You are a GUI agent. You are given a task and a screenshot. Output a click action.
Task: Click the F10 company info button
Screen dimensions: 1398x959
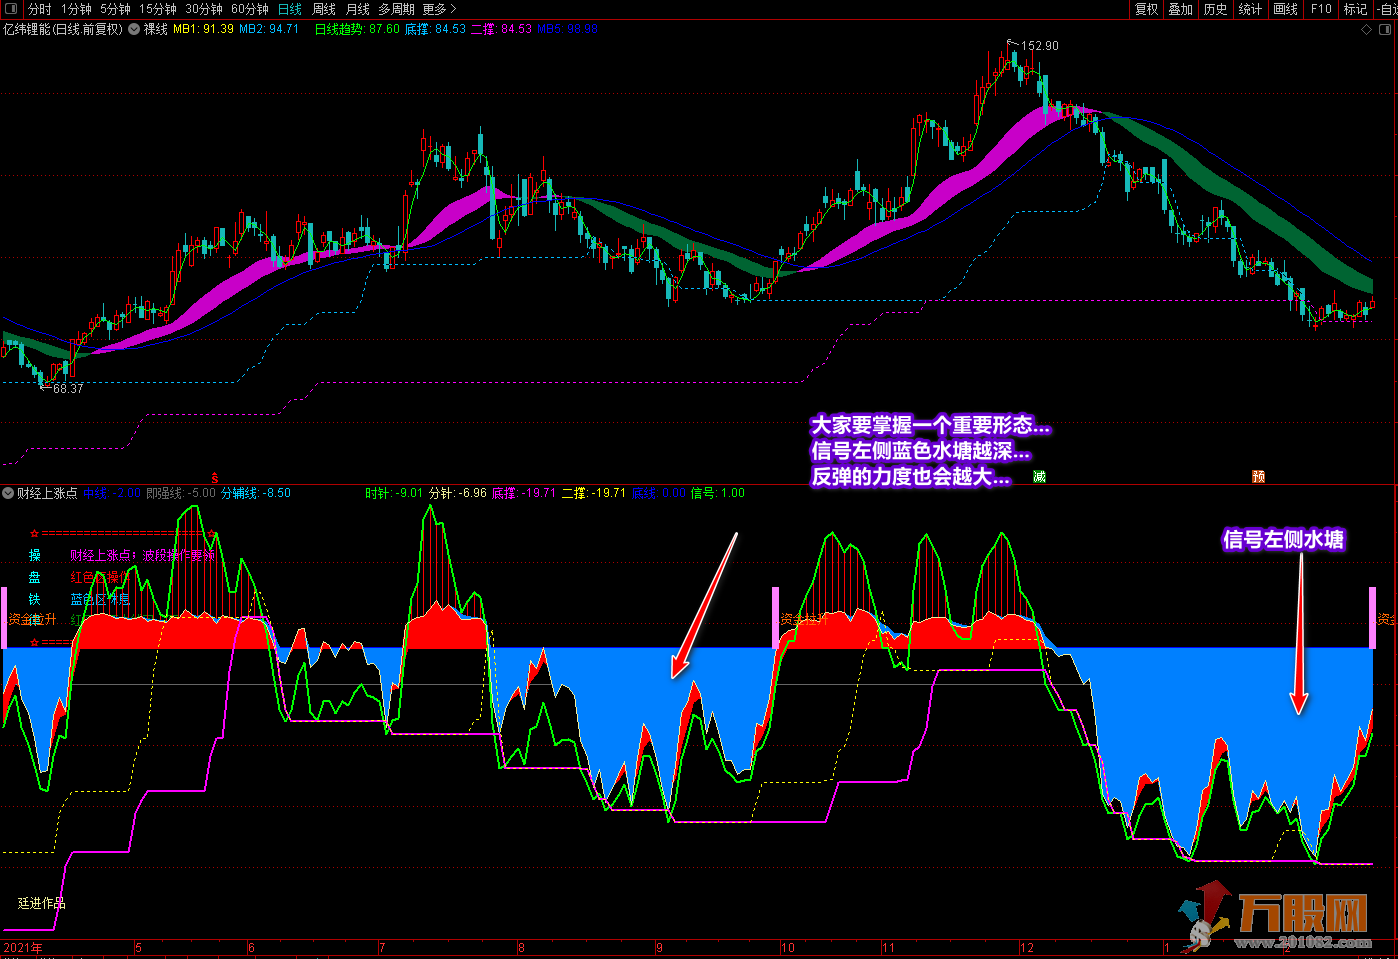coord(1321,9)
